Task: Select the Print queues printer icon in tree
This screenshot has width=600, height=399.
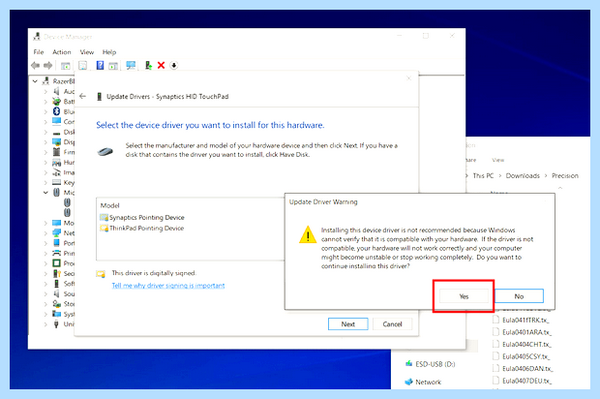Action: [56, 253]
